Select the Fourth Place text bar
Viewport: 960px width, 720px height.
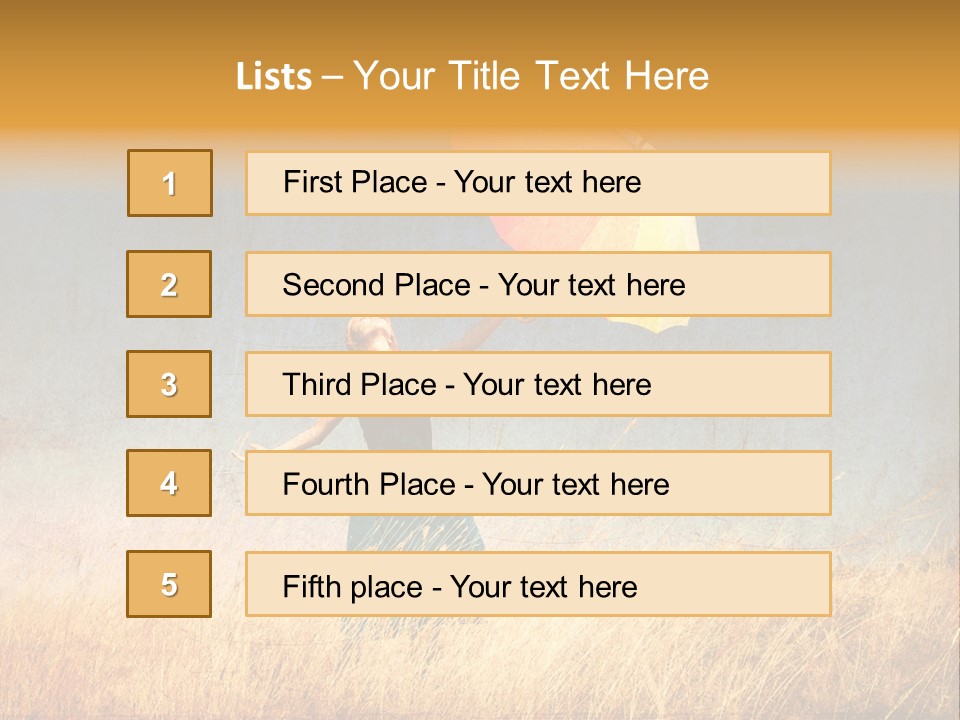click(538, 483)
